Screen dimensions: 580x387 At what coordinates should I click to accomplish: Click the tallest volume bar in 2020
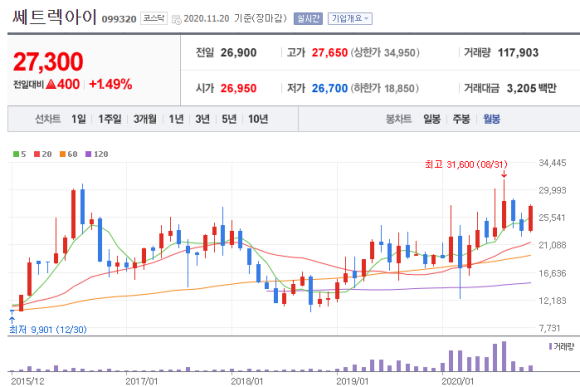pos(504,356)
